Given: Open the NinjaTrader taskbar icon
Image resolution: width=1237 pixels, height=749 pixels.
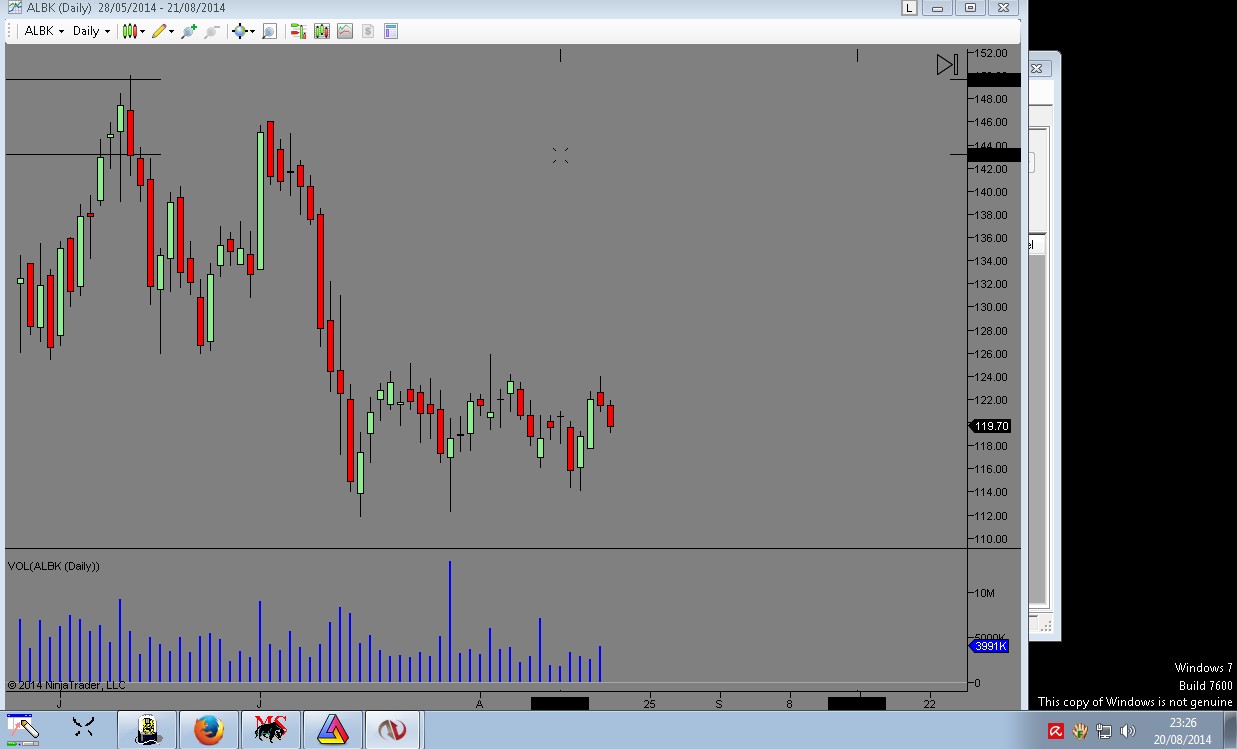Looking at the screenshot, I should [393, 730].
